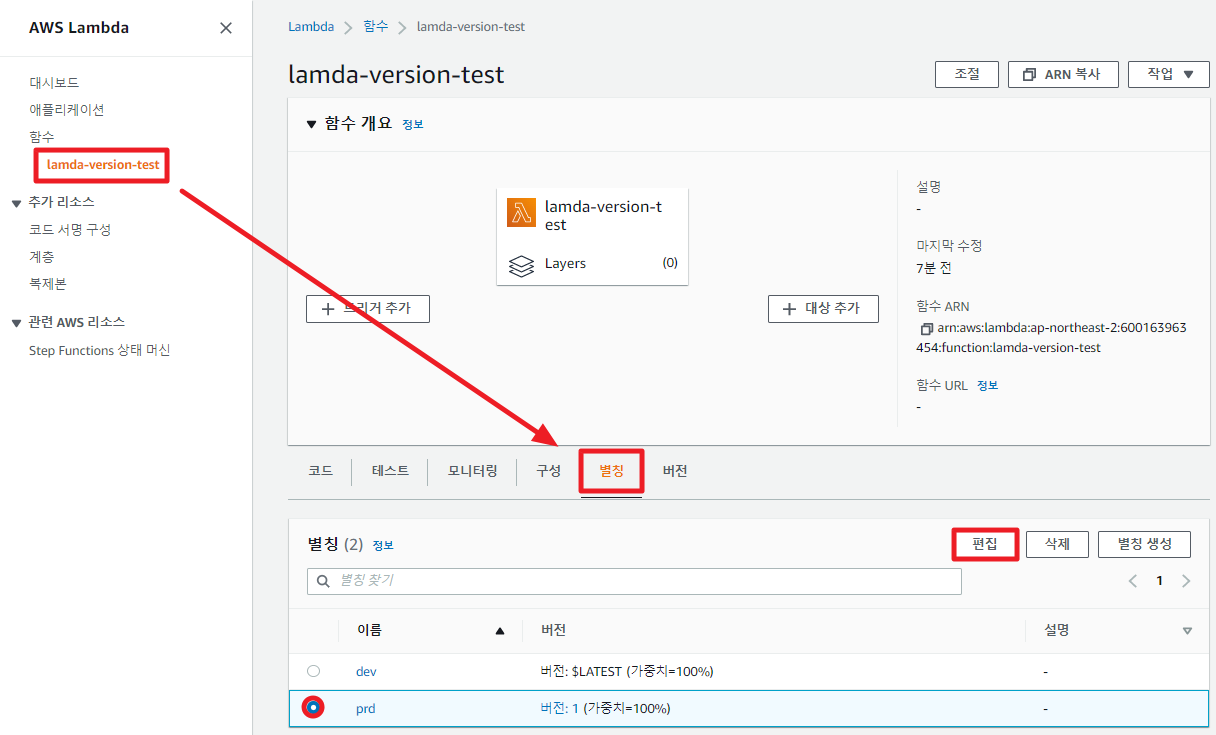Click the 버전 column header
Screen dimensions: 1216x735
(x=554, y=631)
